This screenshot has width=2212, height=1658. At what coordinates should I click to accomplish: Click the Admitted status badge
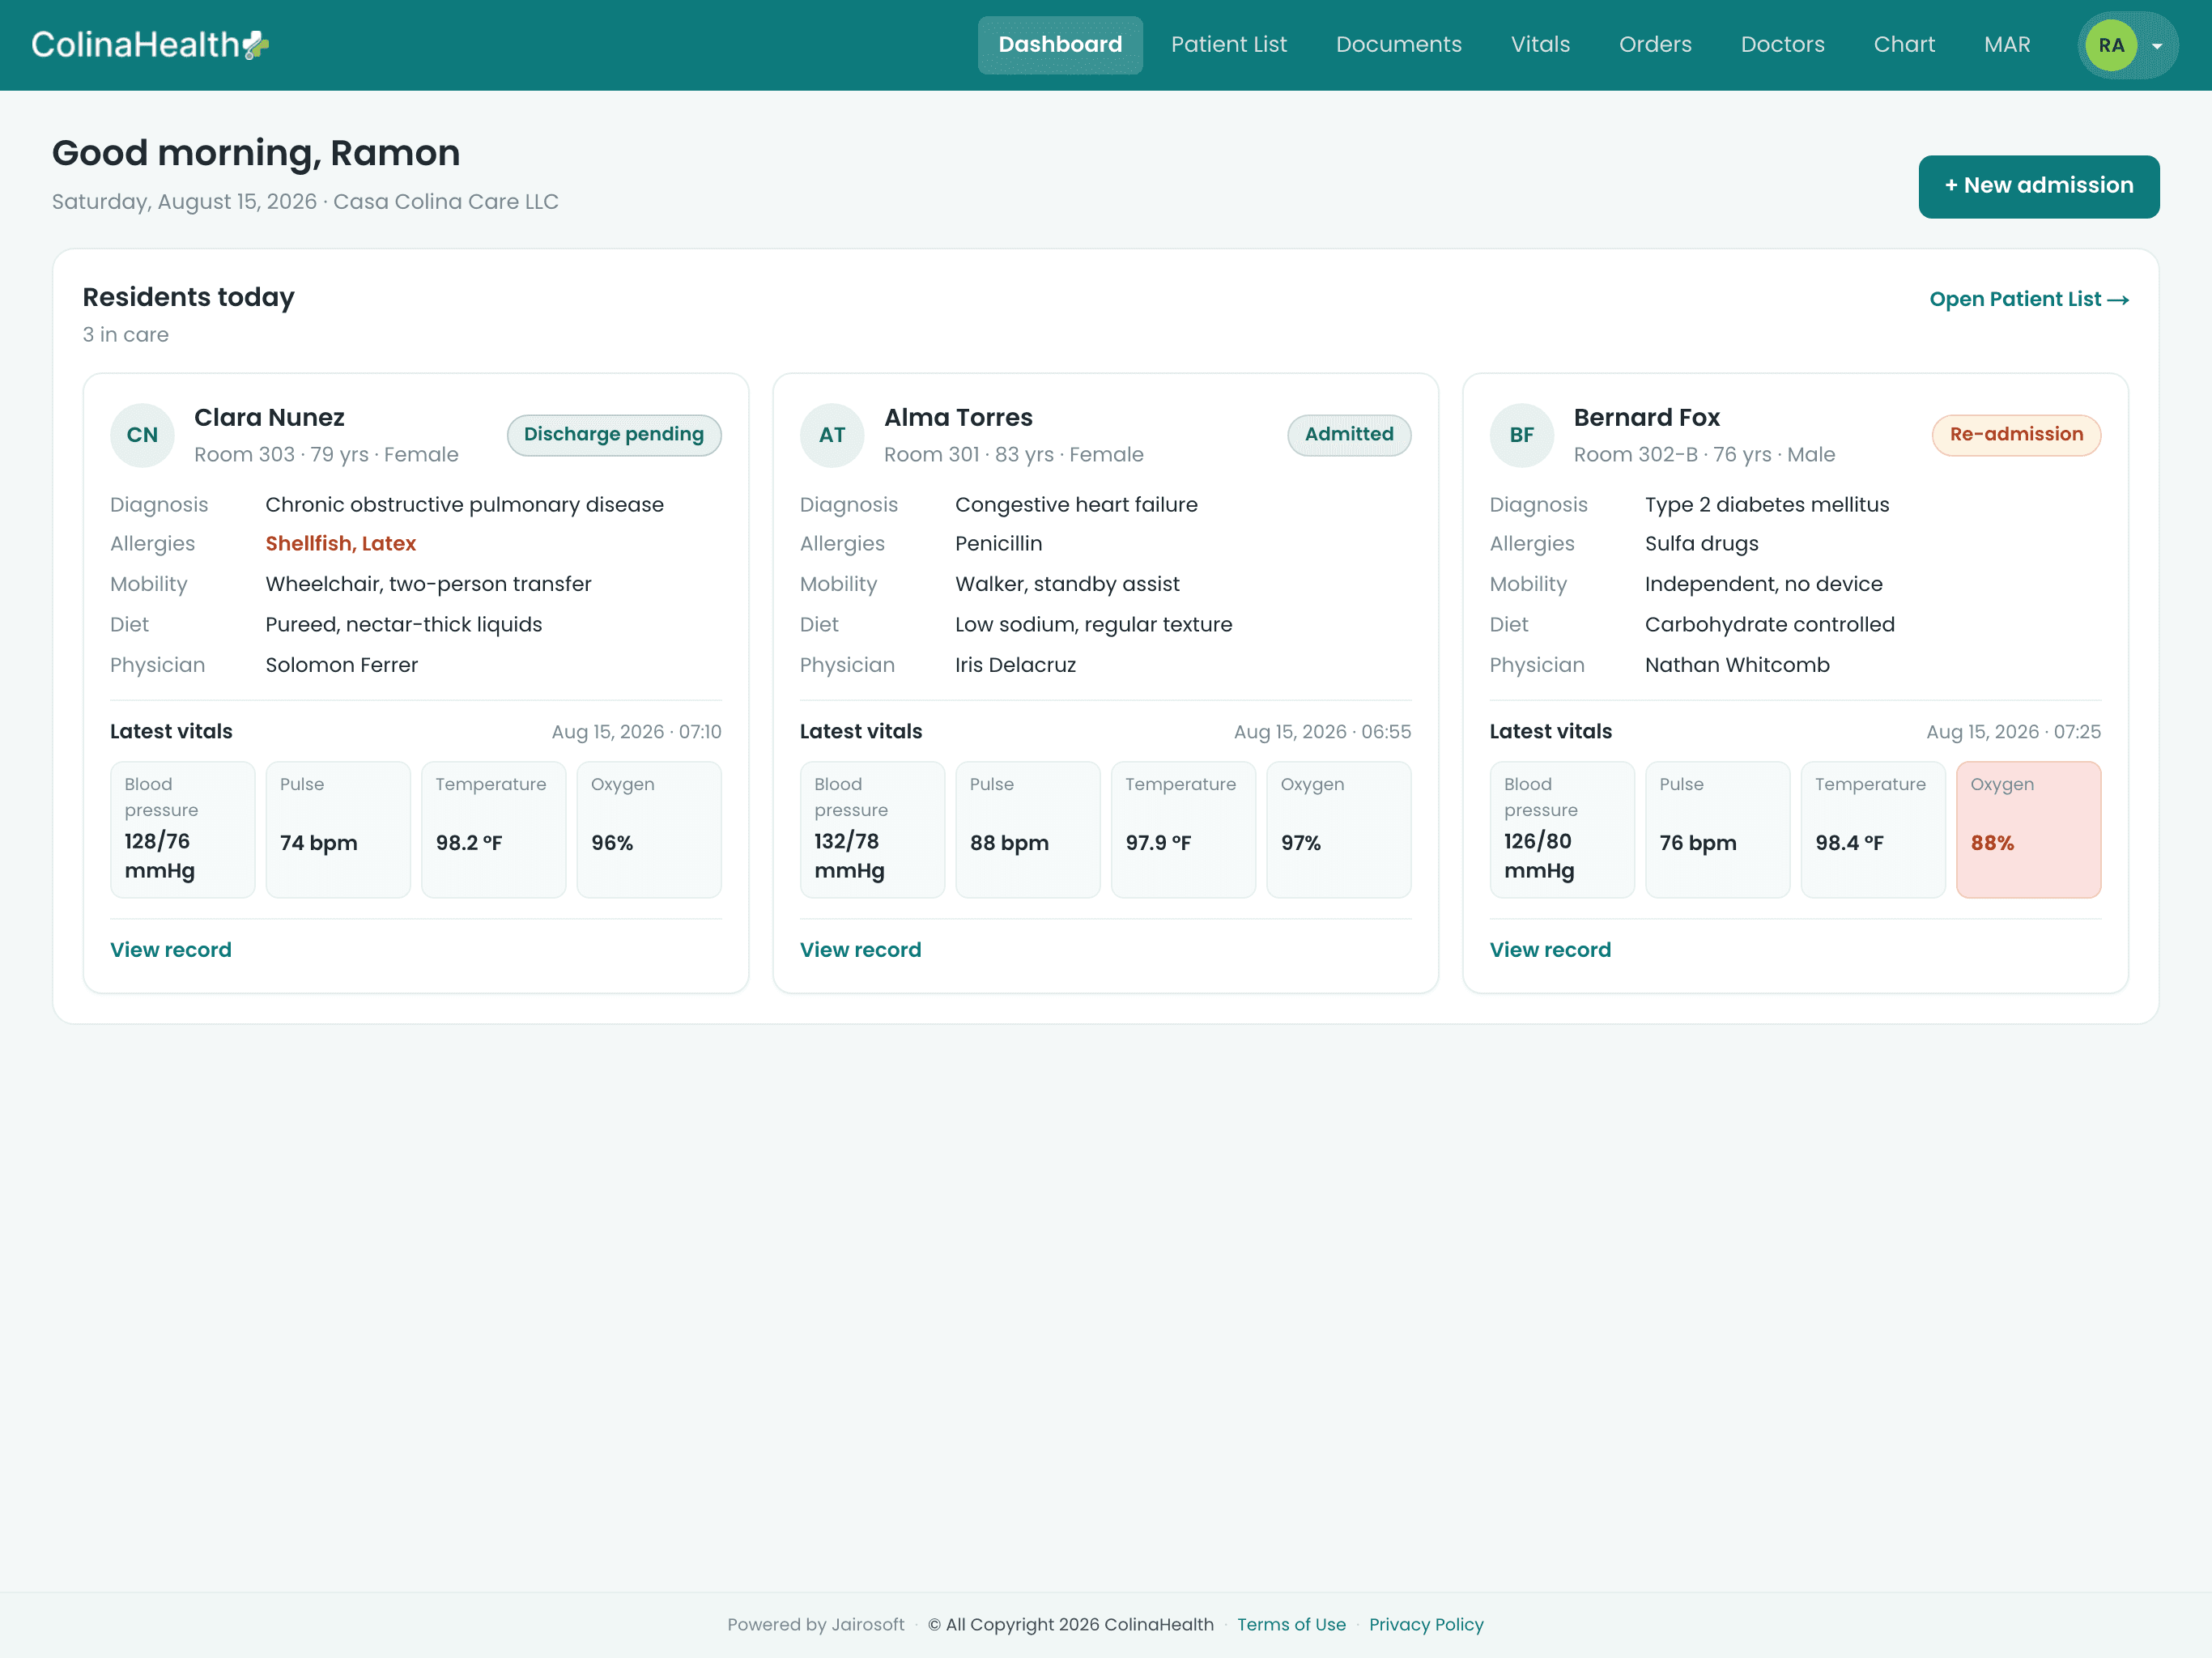pyautogui.click(x=1349, y=435)
